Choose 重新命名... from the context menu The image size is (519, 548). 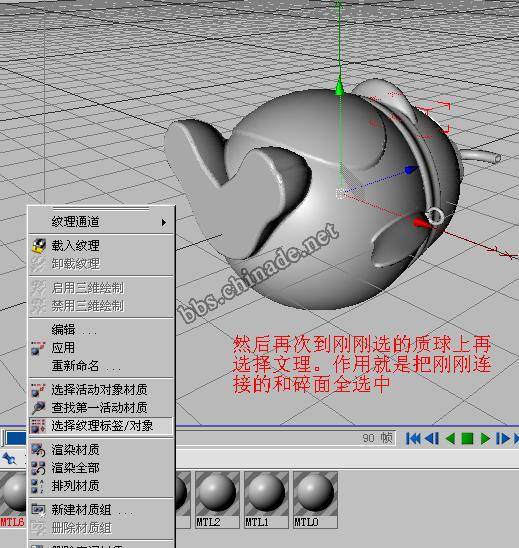(x=86, y=366)
